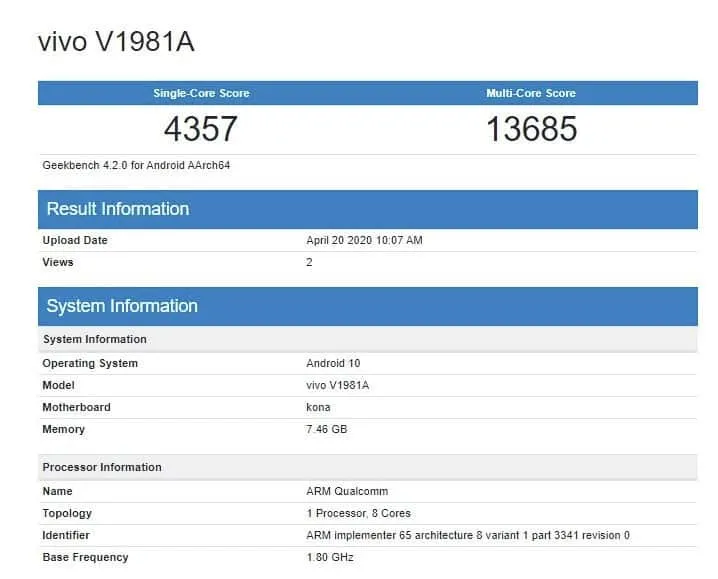
Task: Select the Upload Date label
Action: [75, 240]
